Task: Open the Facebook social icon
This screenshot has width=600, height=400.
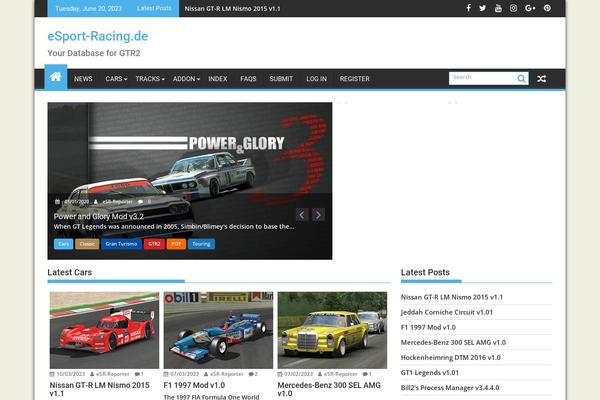Action: pyautogui.click(x=468, y=8)
